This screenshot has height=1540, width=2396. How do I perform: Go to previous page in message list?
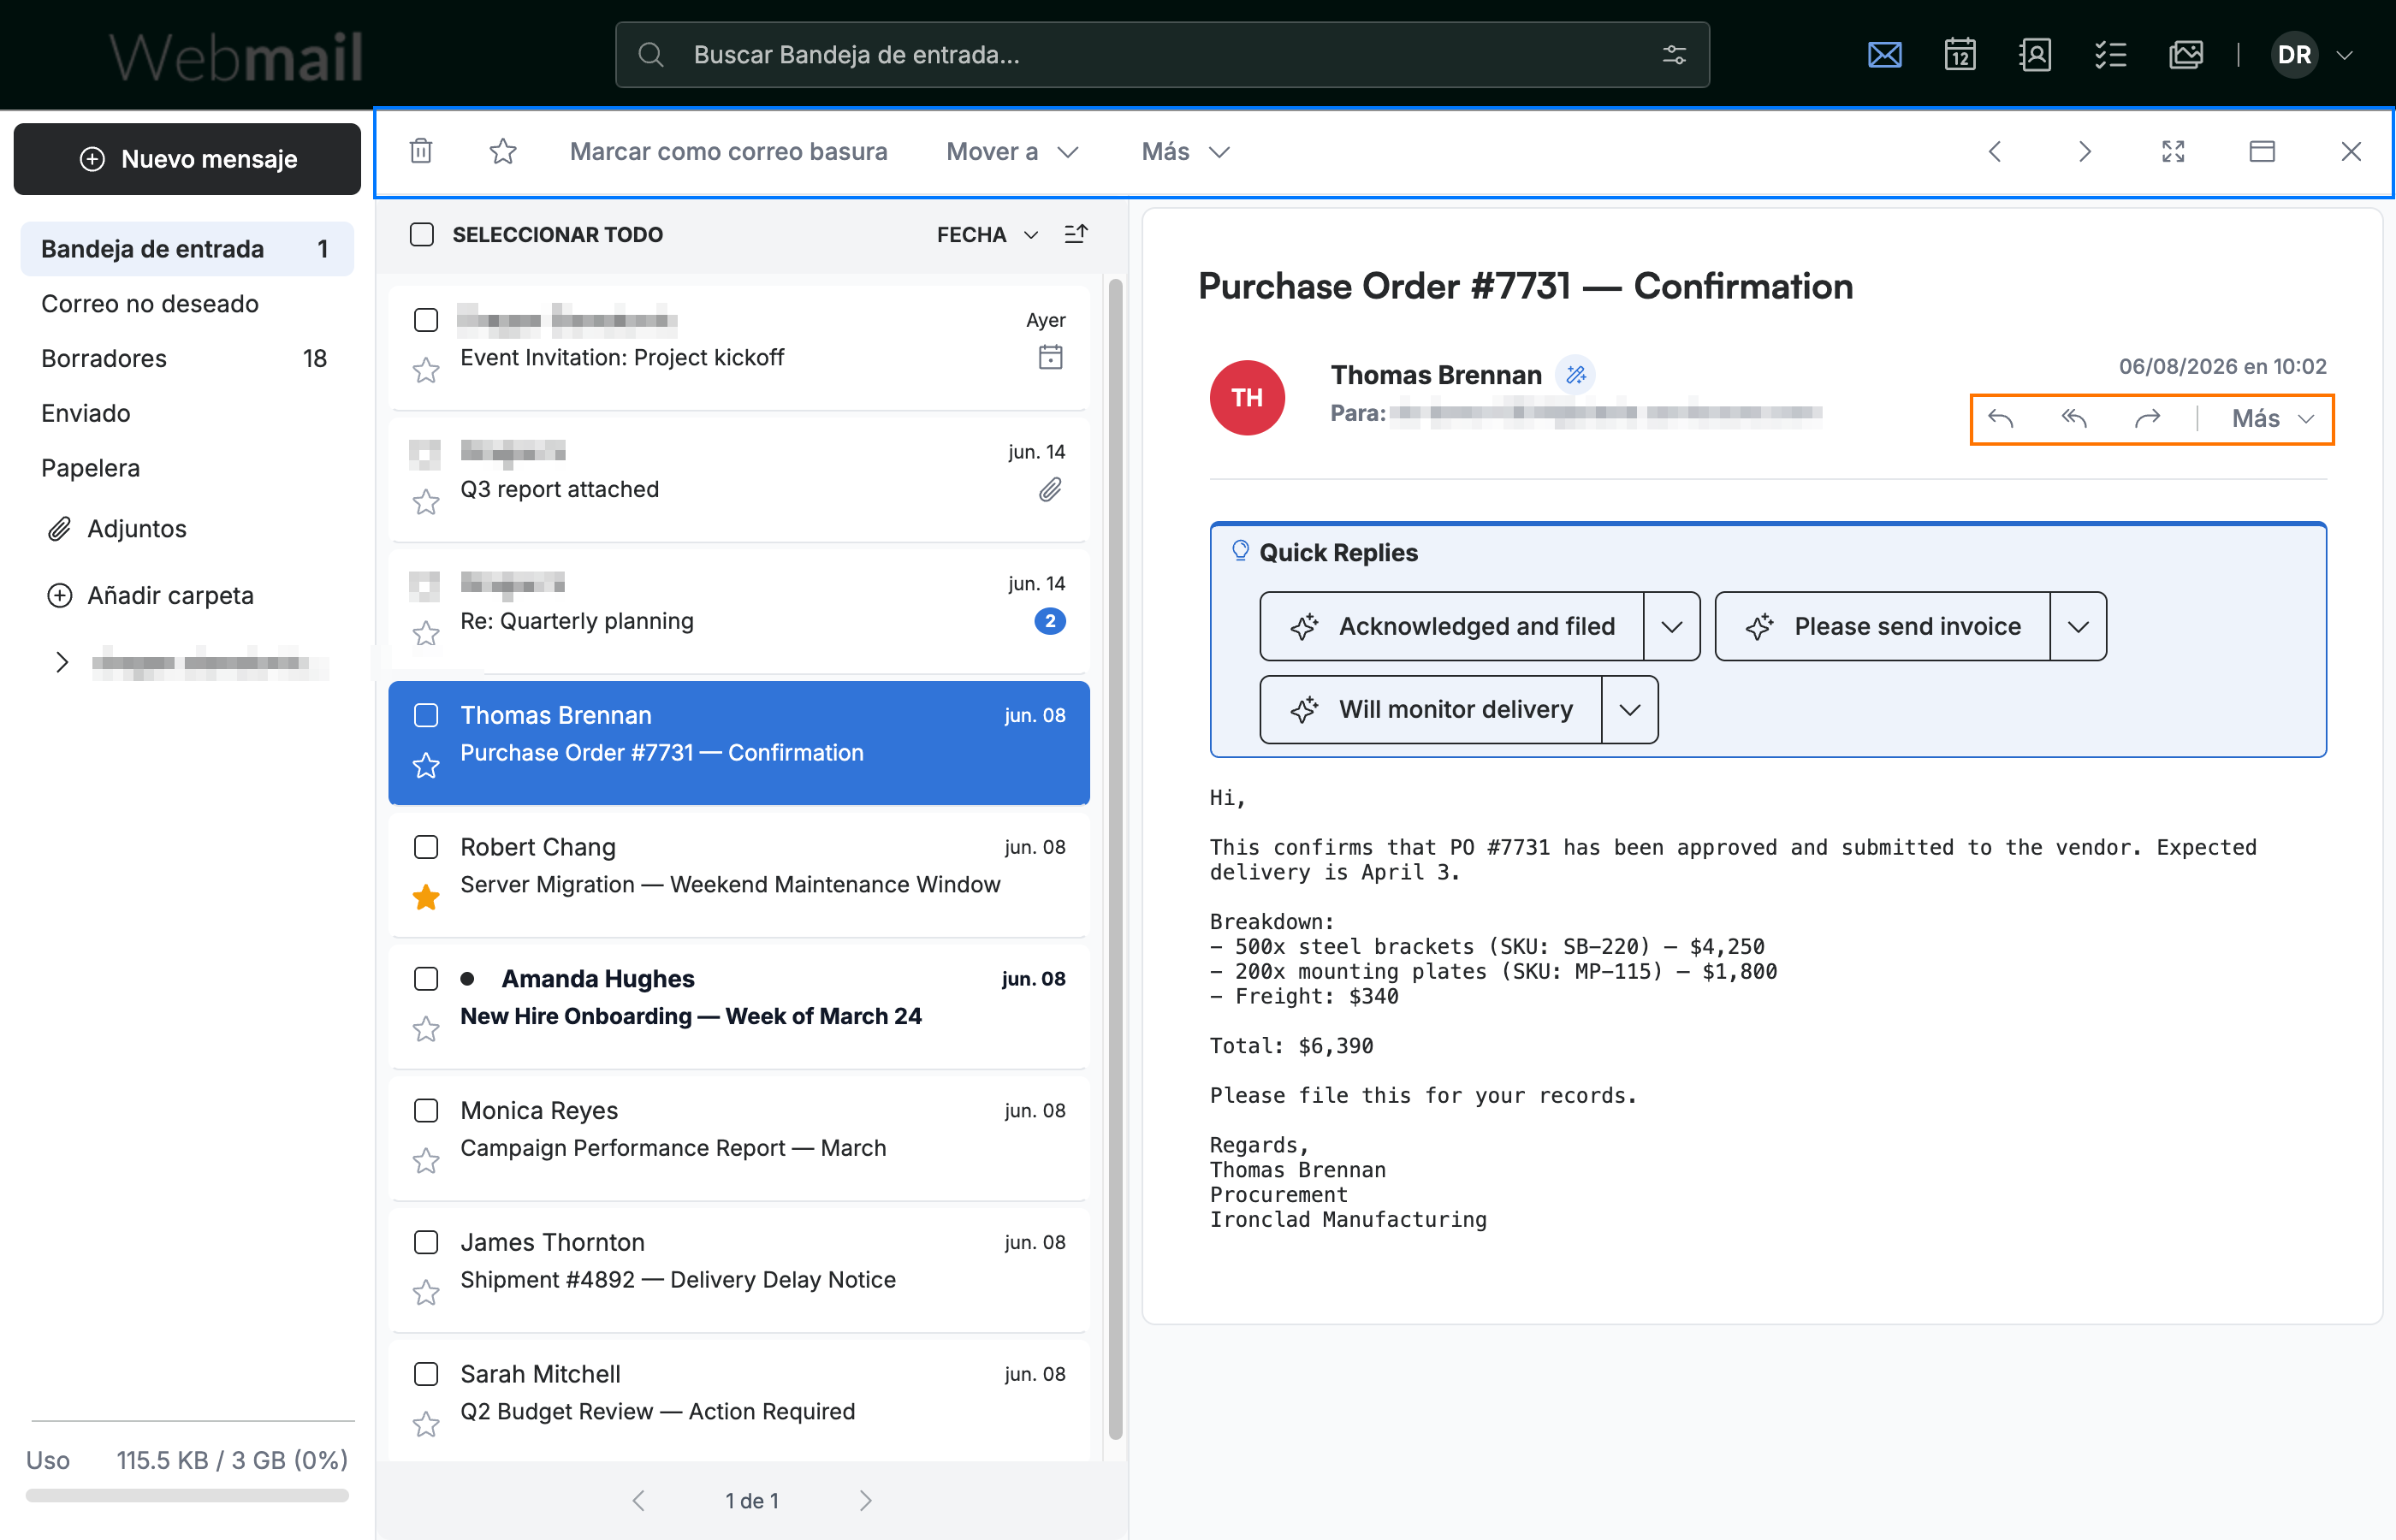[639, 1500]
